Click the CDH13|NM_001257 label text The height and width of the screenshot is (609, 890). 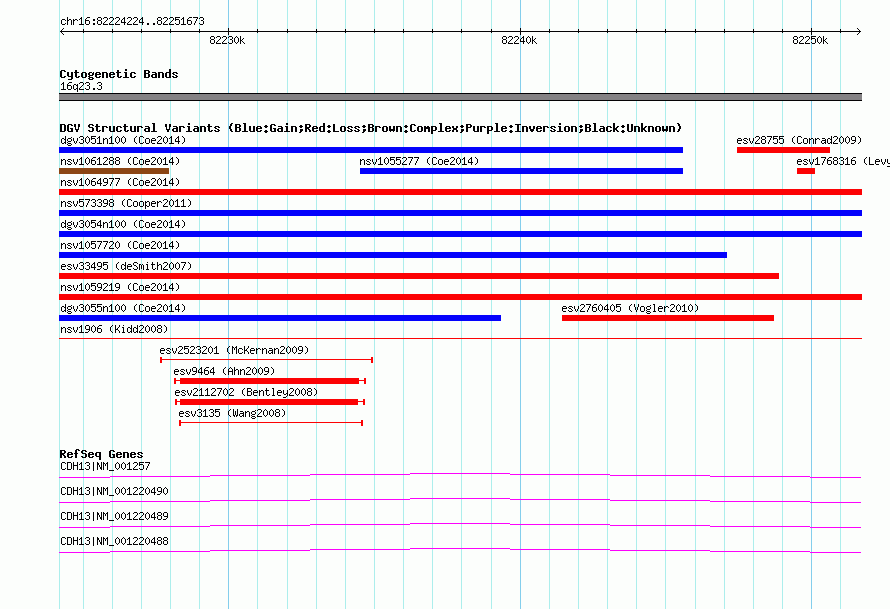click(x=105, y=467)
